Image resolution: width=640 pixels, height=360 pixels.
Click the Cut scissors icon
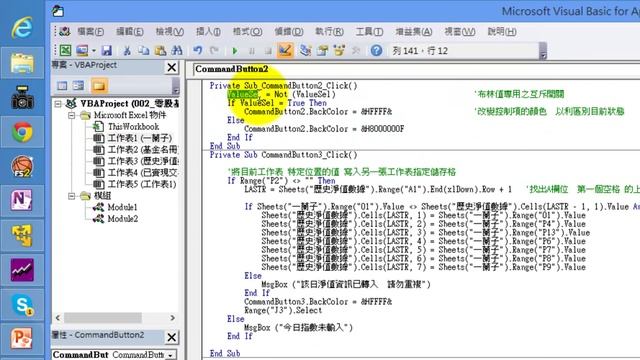pyautogui.click(x=127, y=51)
